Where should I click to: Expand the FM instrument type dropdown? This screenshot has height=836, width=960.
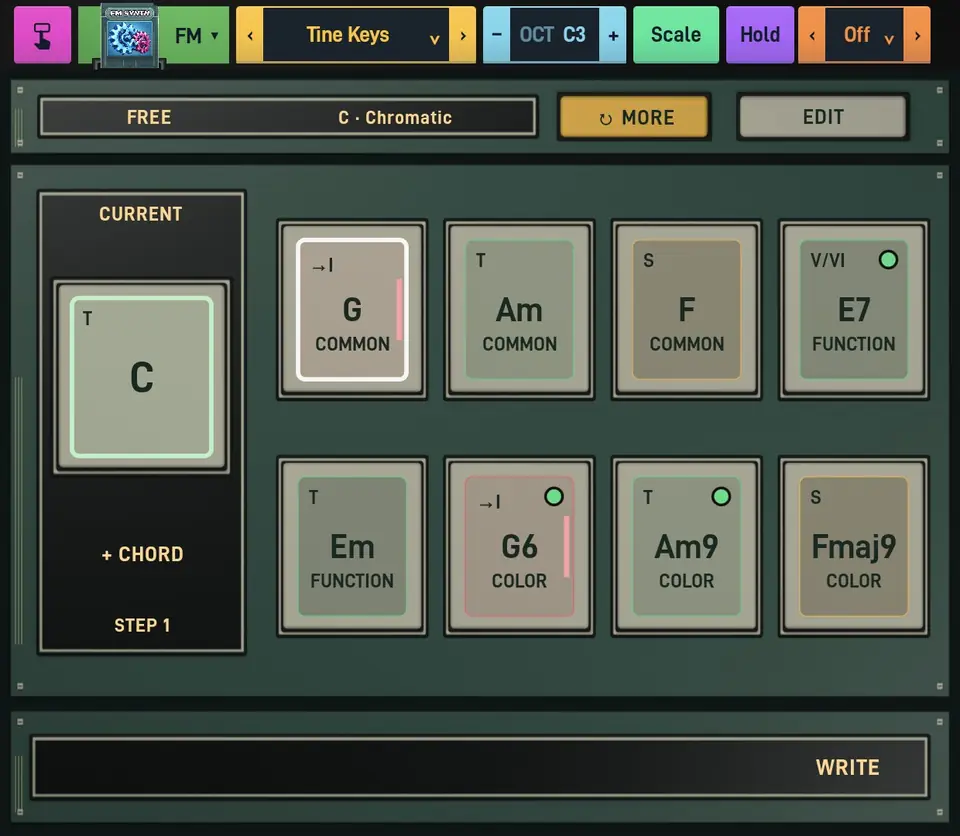click(x=196, y=36)
